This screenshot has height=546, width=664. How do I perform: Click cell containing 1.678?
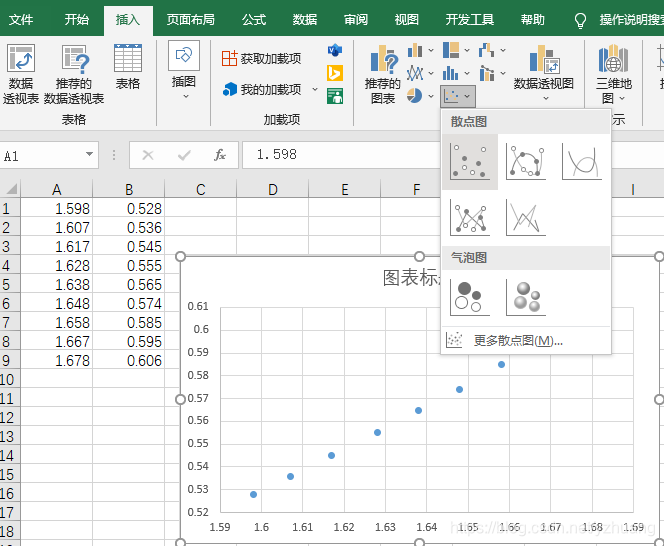tap(56, 360)
